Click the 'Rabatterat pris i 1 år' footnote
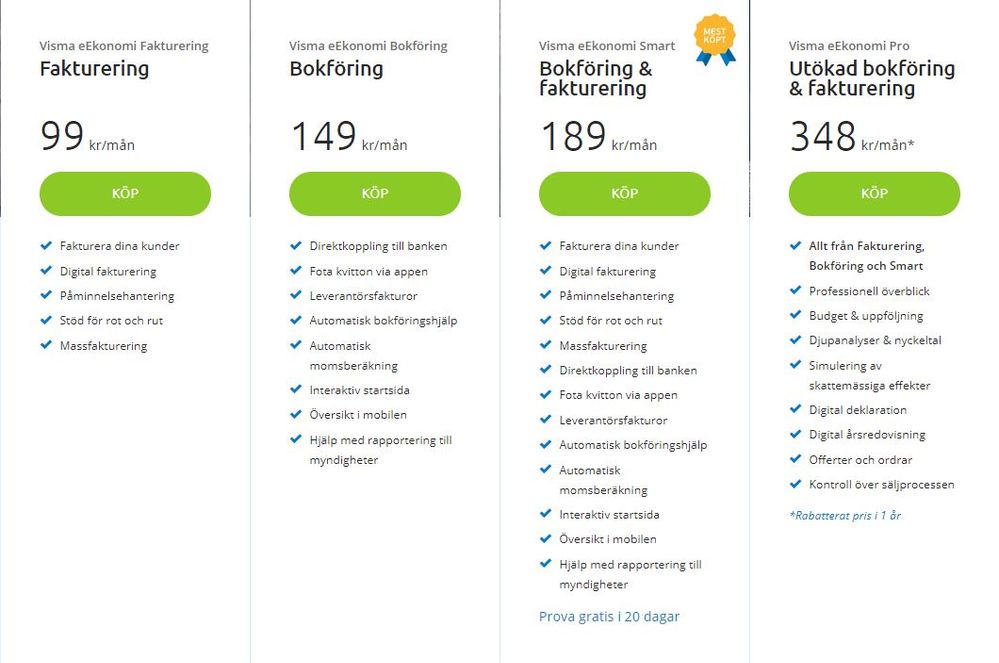999x663 pixels. [845, 516]
